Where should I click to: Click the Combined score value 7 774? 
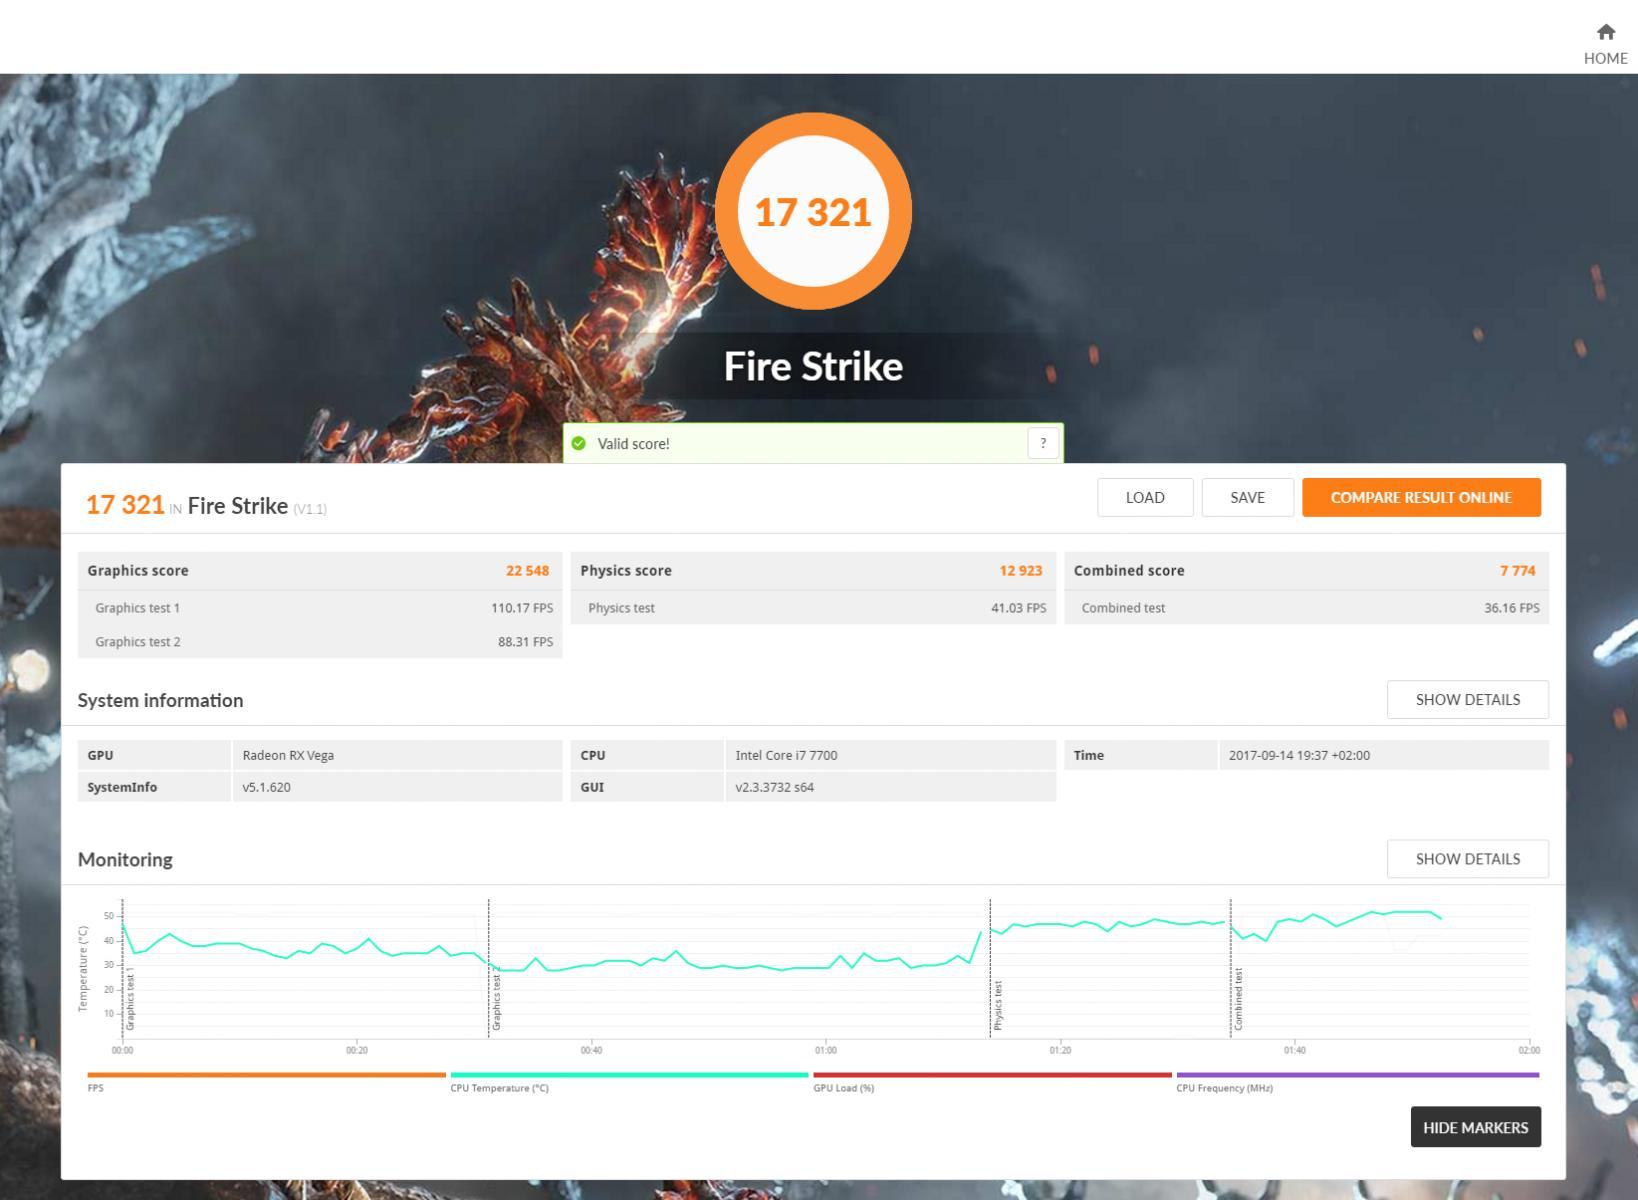[x=1517, y=570]
